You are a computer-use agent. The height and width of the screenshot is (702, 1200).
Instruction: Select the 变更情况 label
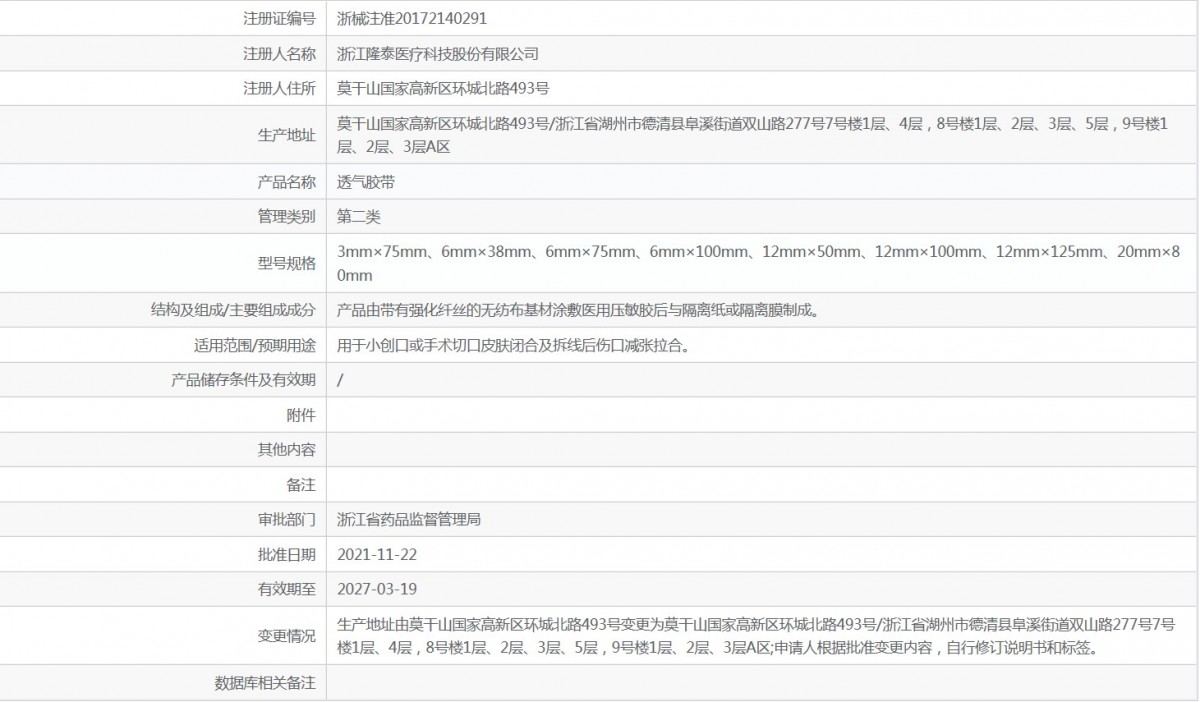(x=286, y=636)
